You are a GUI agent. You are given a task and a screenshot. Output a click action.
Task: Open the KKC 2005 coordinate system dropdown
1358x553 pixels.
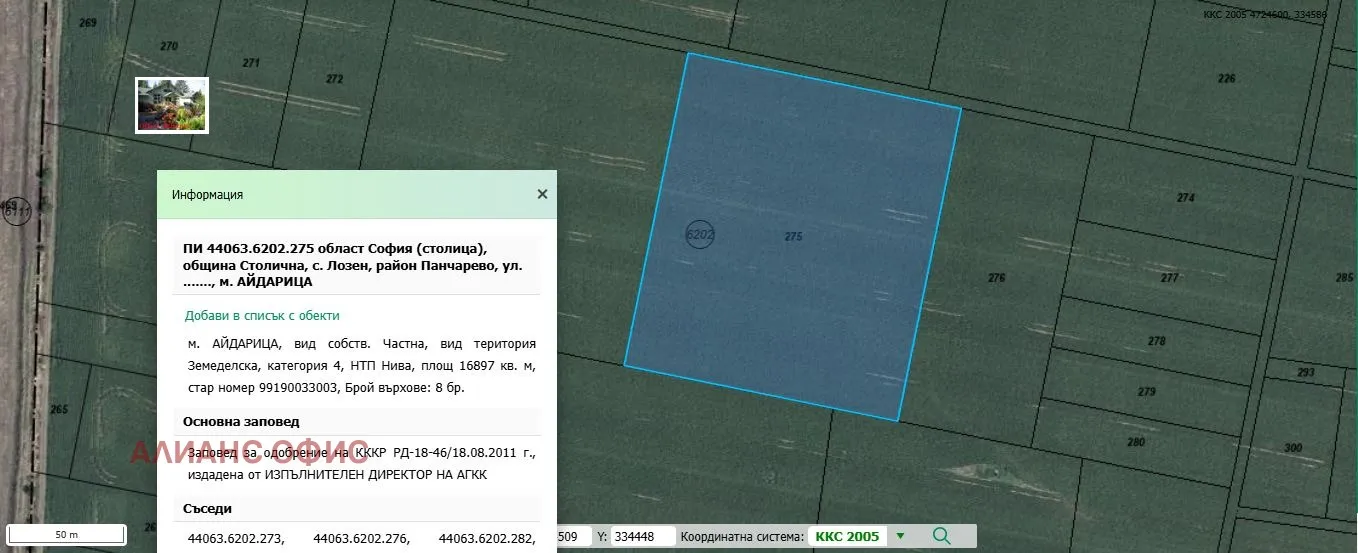(899, 536)
